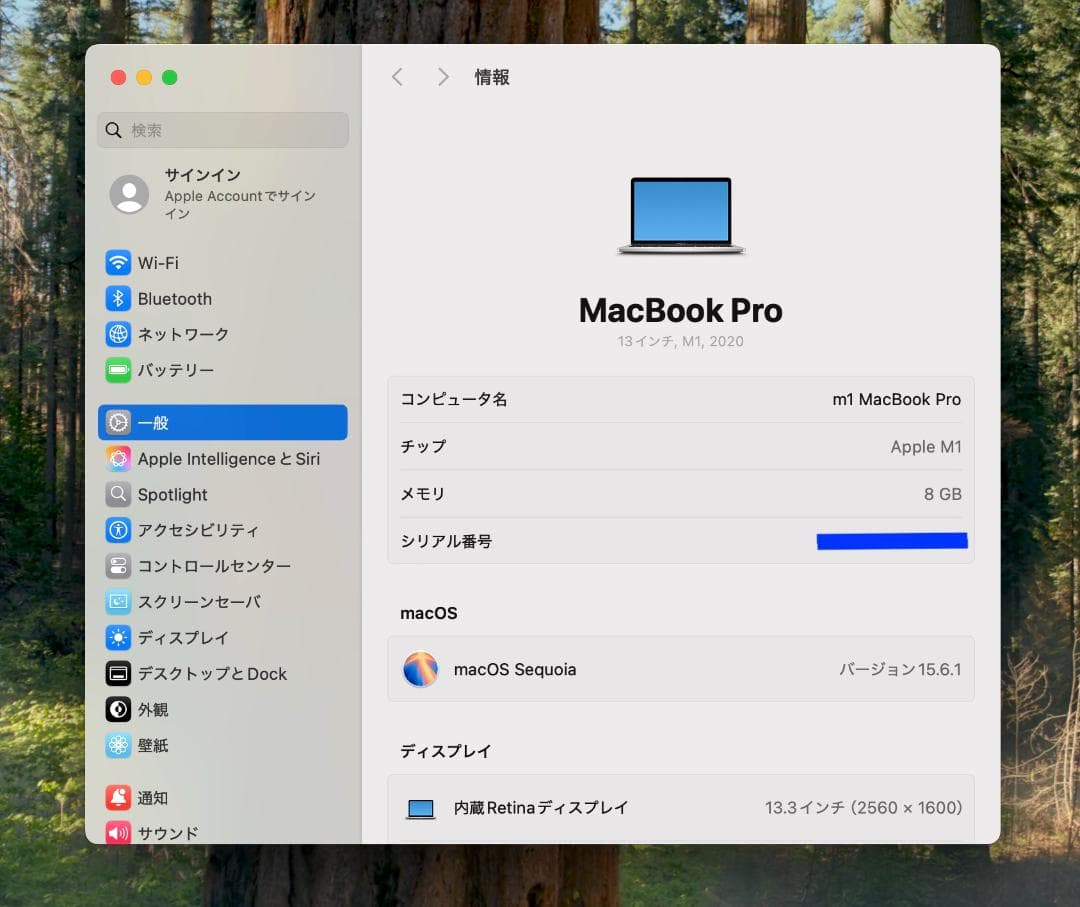Select Bluetooth in the sidebar

pyautogui.click(x=175, y=298)
